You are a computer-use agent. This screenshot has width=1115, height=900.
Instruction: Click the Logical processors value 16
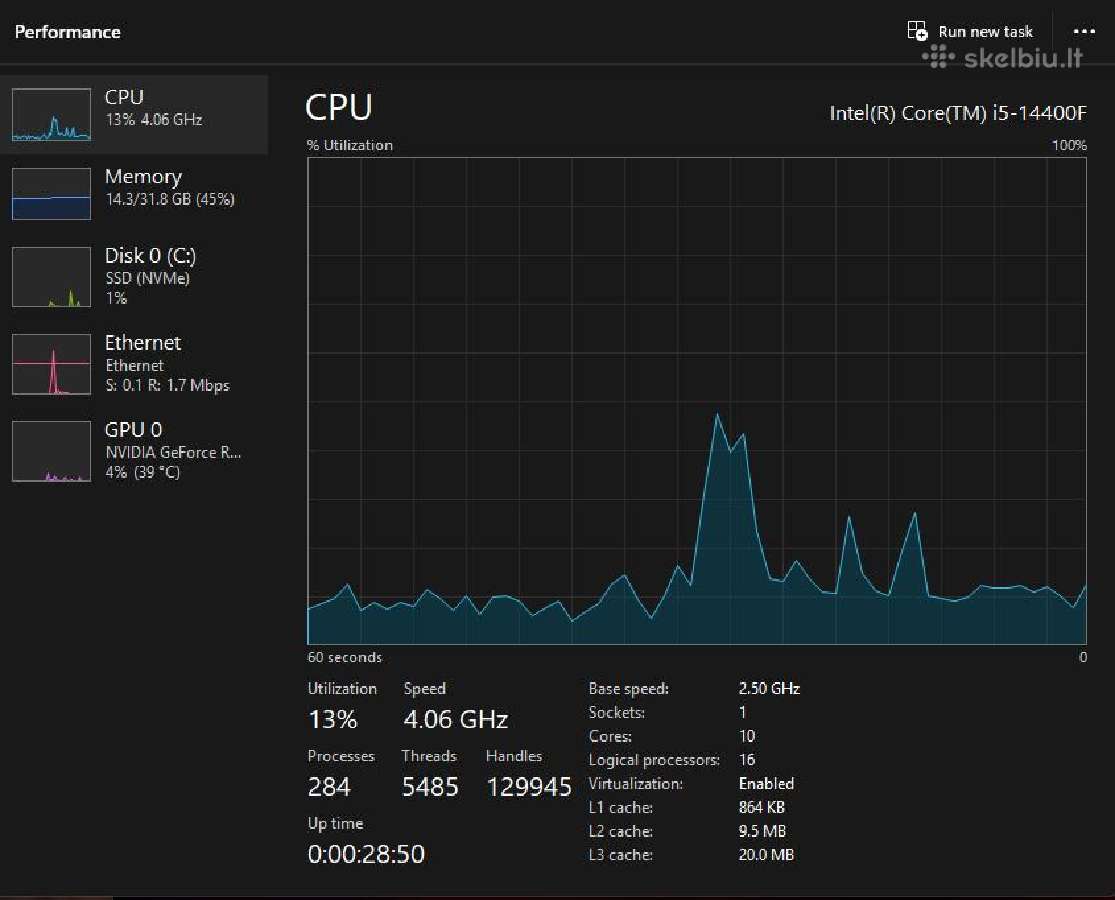[747, 759]
